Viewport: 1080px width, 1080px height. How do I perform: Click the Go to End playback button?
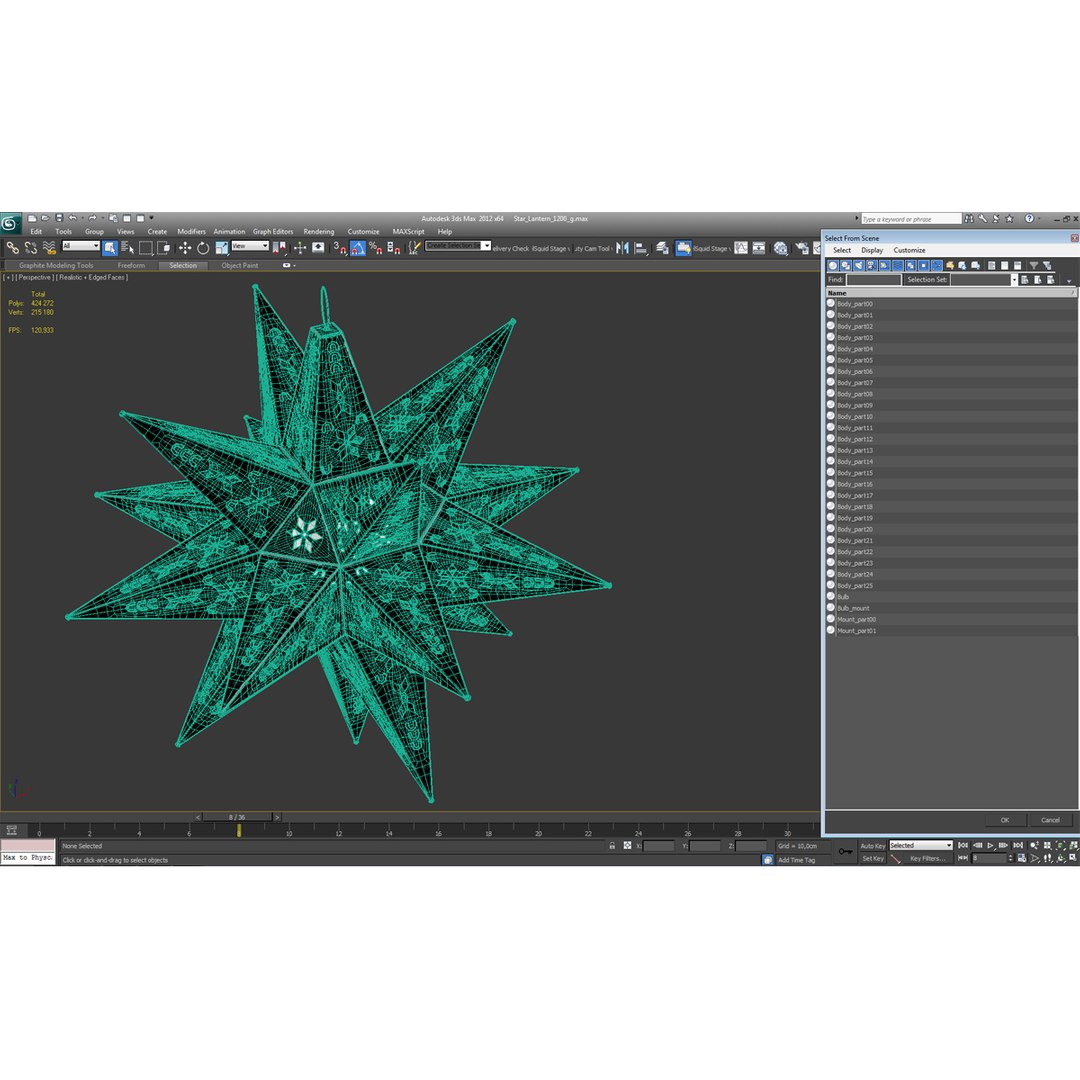[1018, 845]
